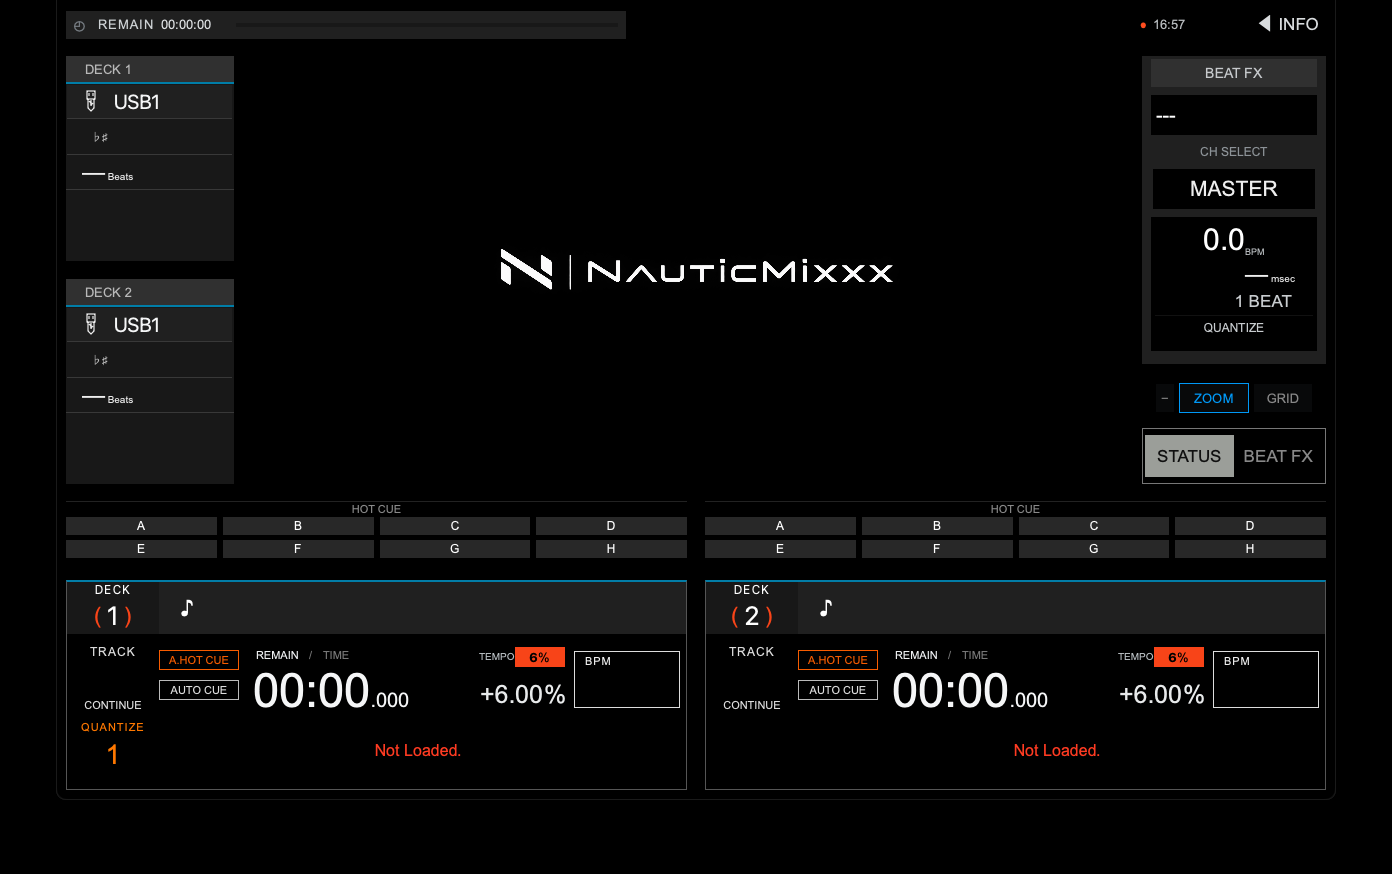Change Deck 2 tempo range 6%
Image resolution: width=1392 pixels, height=874 pixels.
1179,657
